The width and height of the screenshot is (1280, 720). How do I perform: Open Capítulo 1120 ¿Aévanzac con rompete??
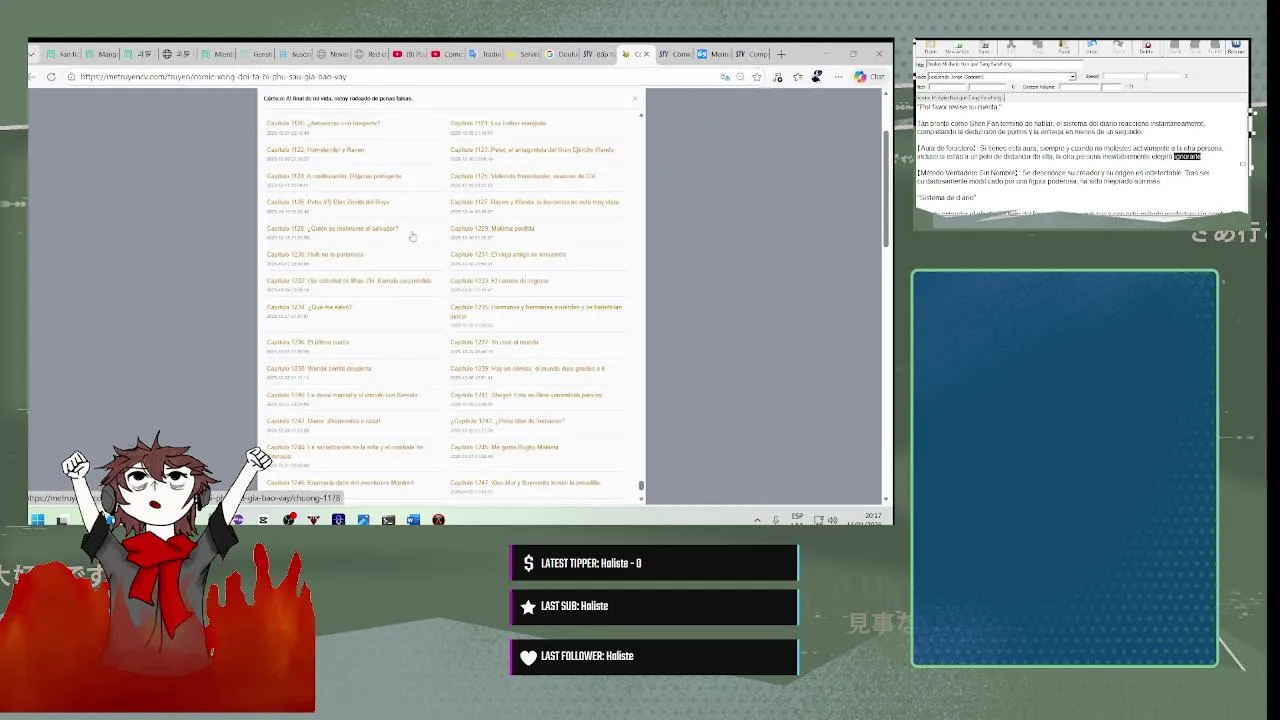point(323,123)
